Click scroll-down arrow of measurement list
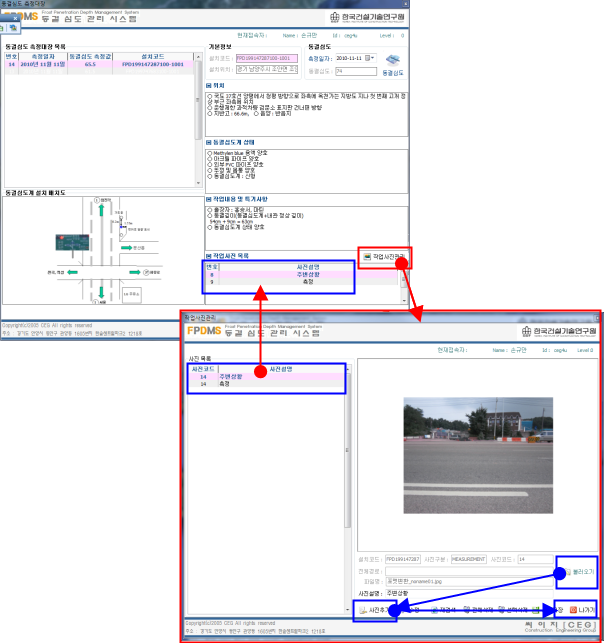604x643 pixels. click(x=198, y=183)
